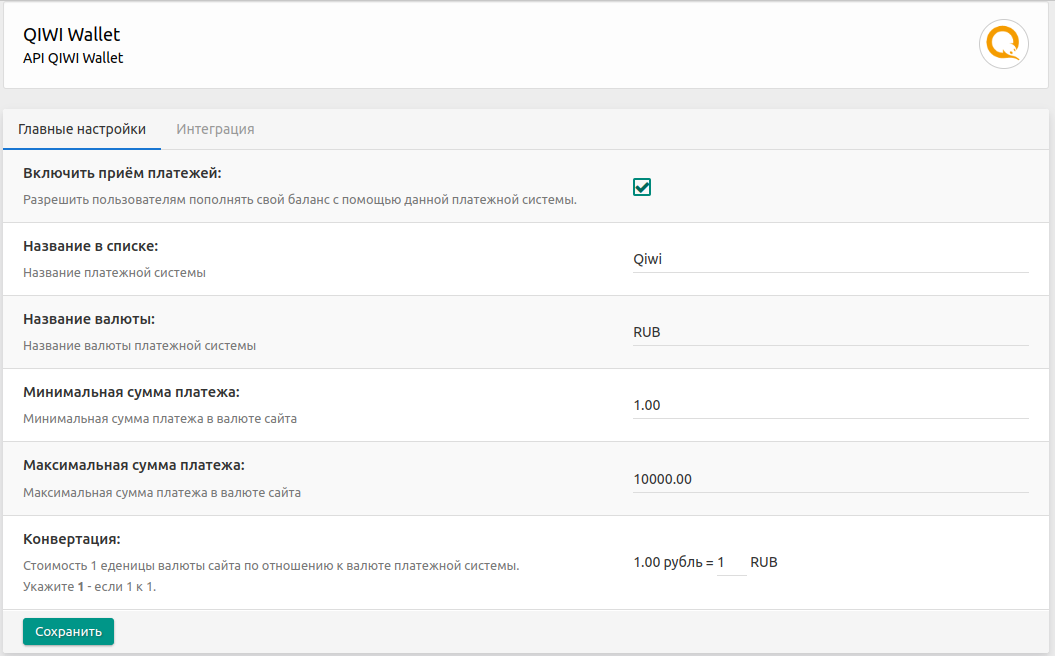Focus the Название в списке field containing Qiwi

[830, 259]
